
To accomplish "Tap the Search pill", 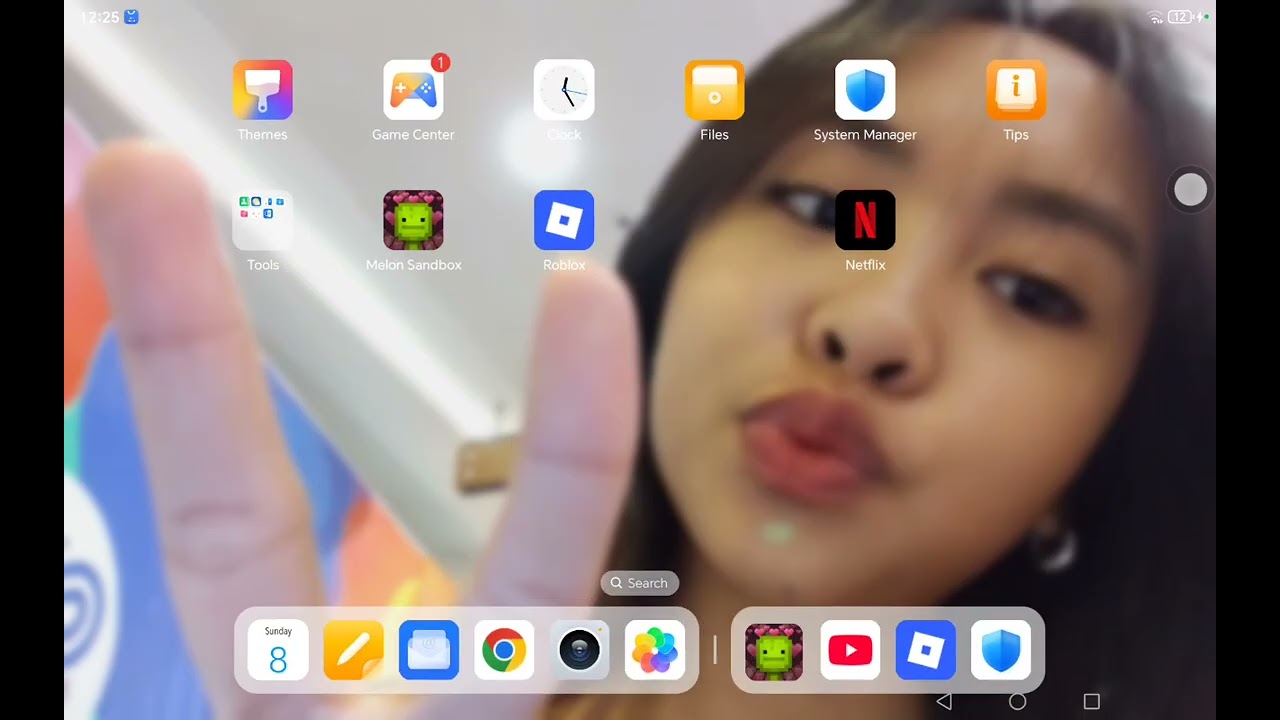I will [x=640, y=583].
